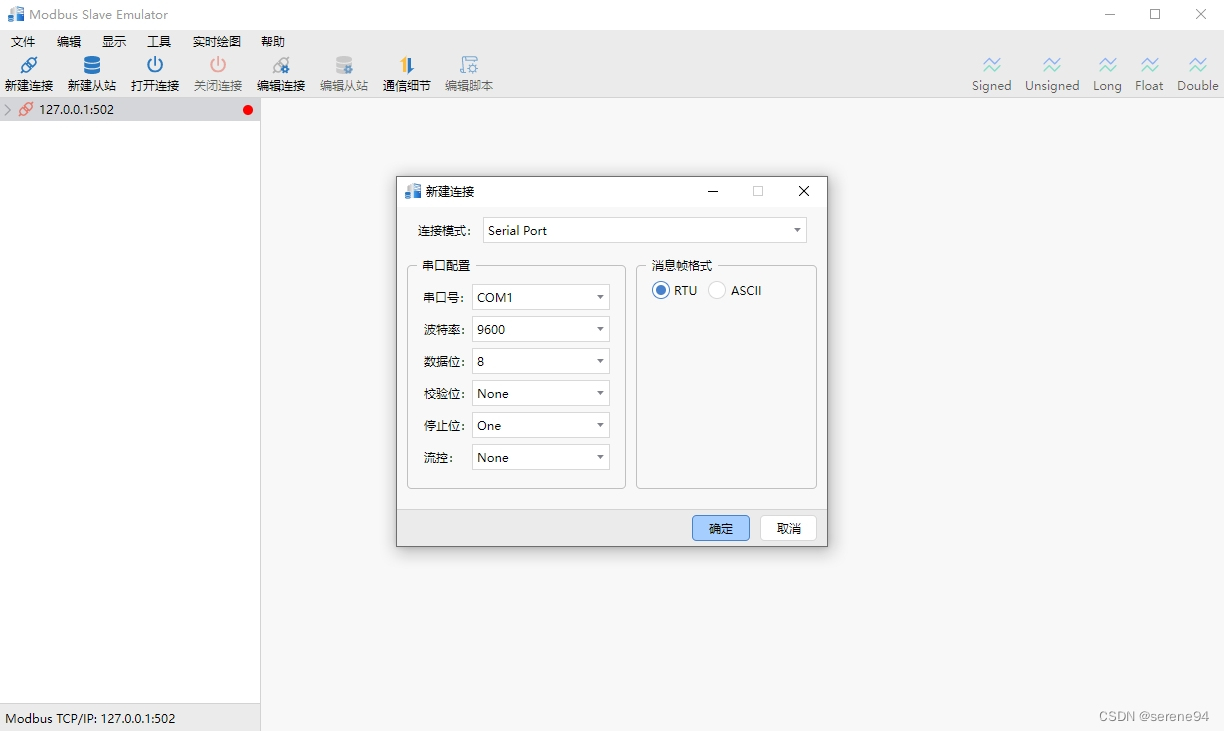This screenshot has height=731, width=1224.
Task: Open the 实时绘图 menu
Action: (217, 41)
